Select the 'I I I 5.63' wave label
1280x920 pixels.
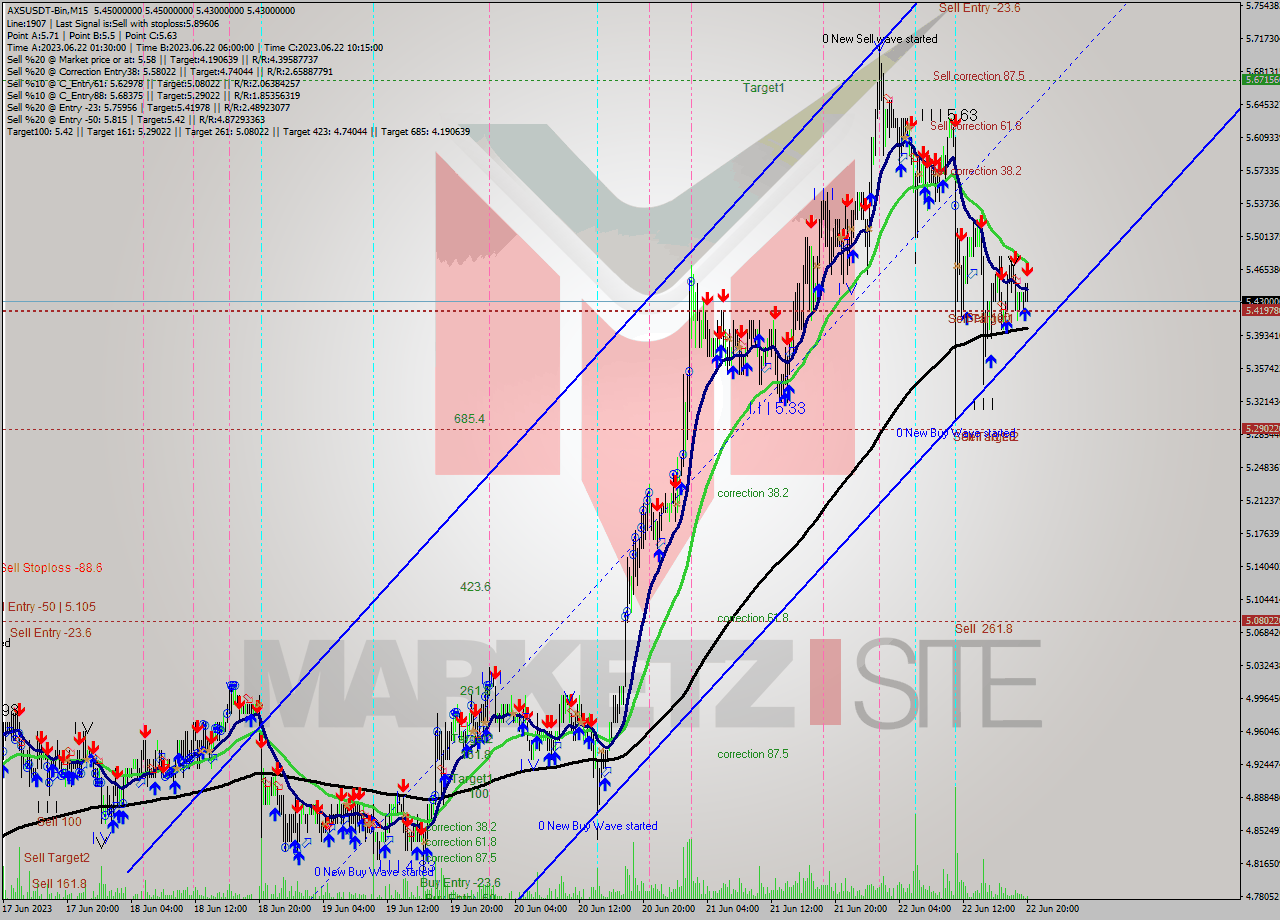[948, 115]
